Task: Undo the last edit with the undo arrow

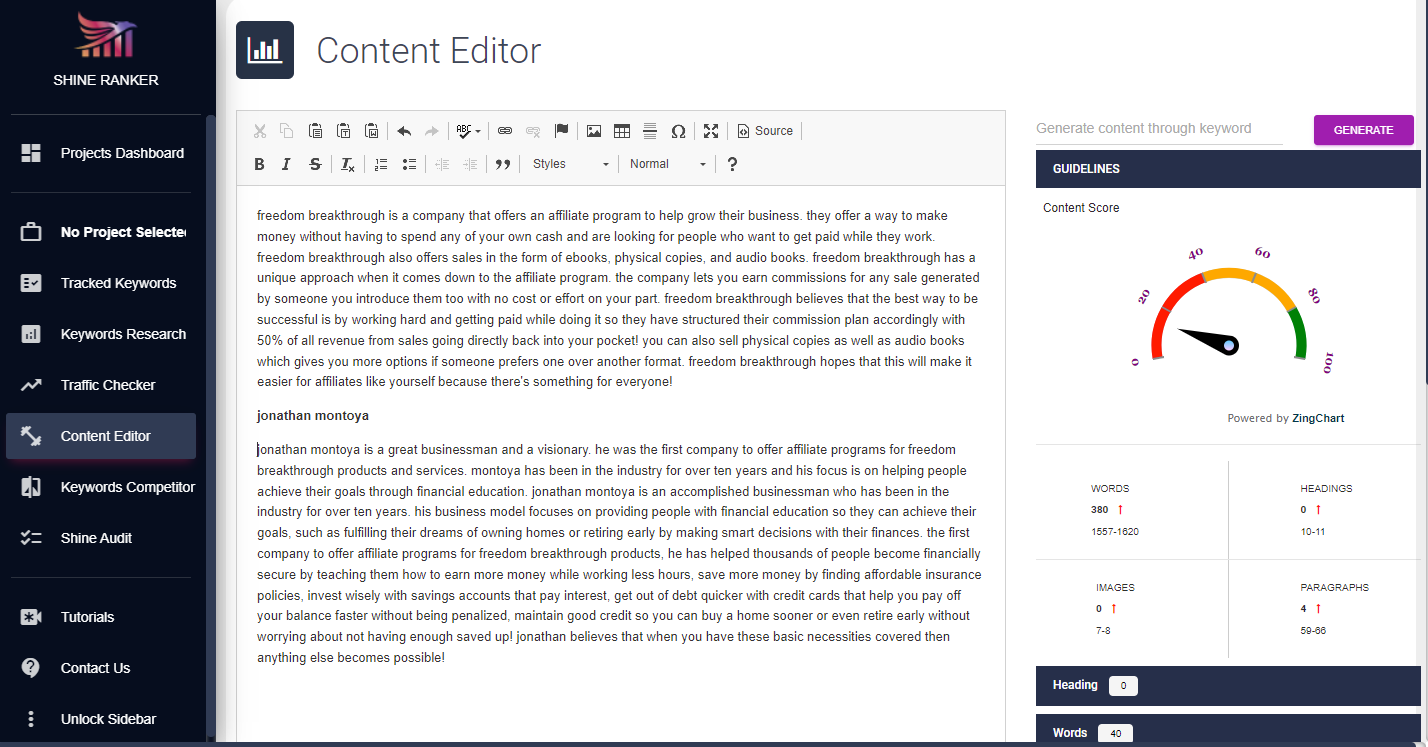Action: pos(404,131)
